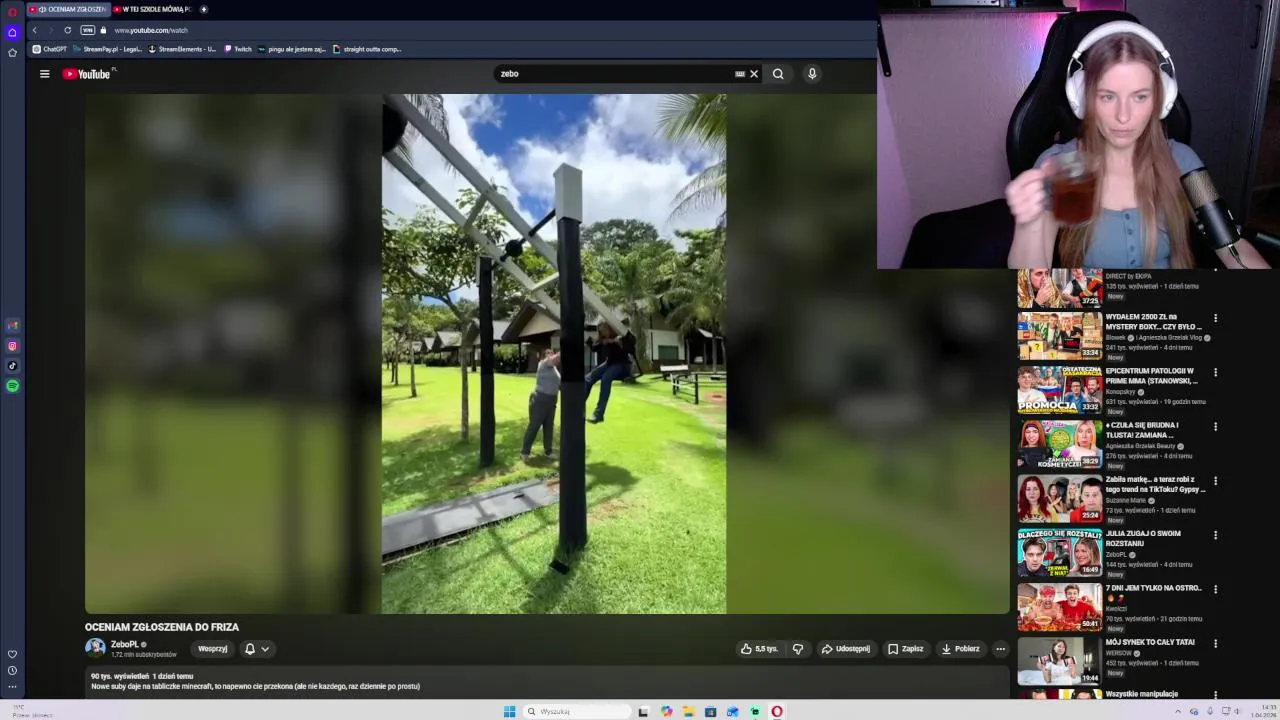Open options for Zabiła matkę video
This screenshot has width=1280, height=720.
pyautogui.click(x=1216, y=481)
